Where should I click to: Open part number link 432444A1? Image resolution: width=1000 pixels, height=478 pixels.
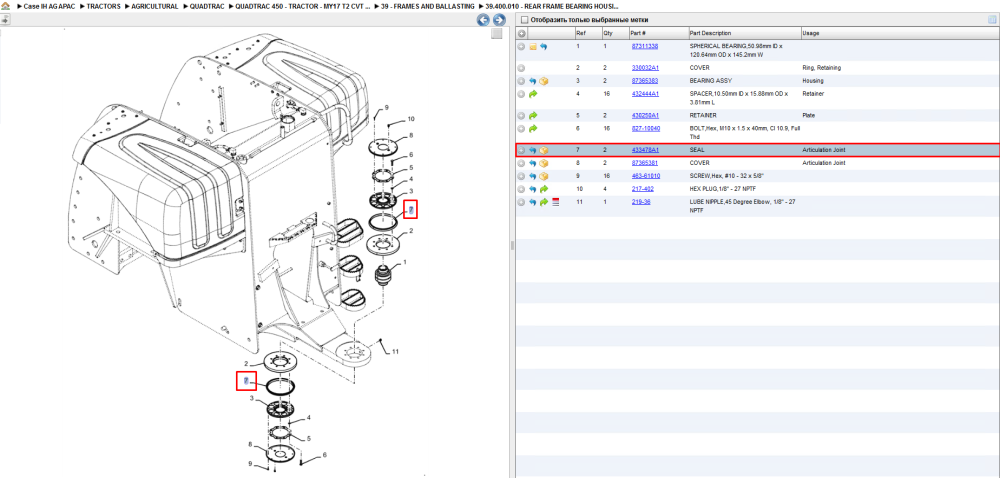click(645, 94)
